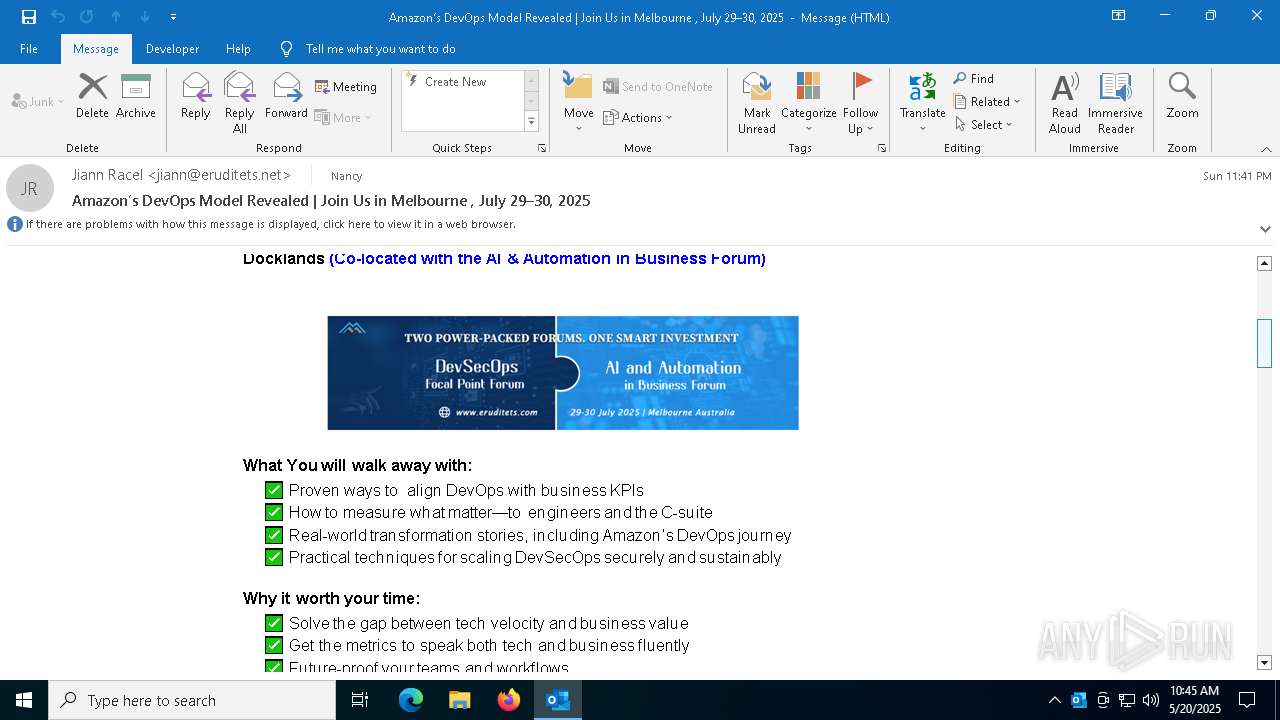Click the taskbar search box
1280x720 pixels.
(x=192, y=700)
